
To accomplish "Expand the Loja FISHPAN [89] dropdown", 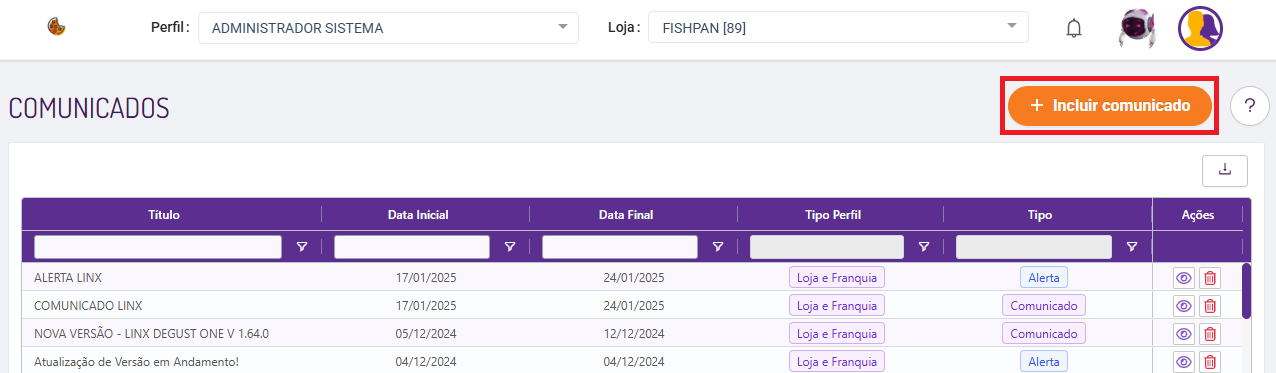I will coord(838,28).
